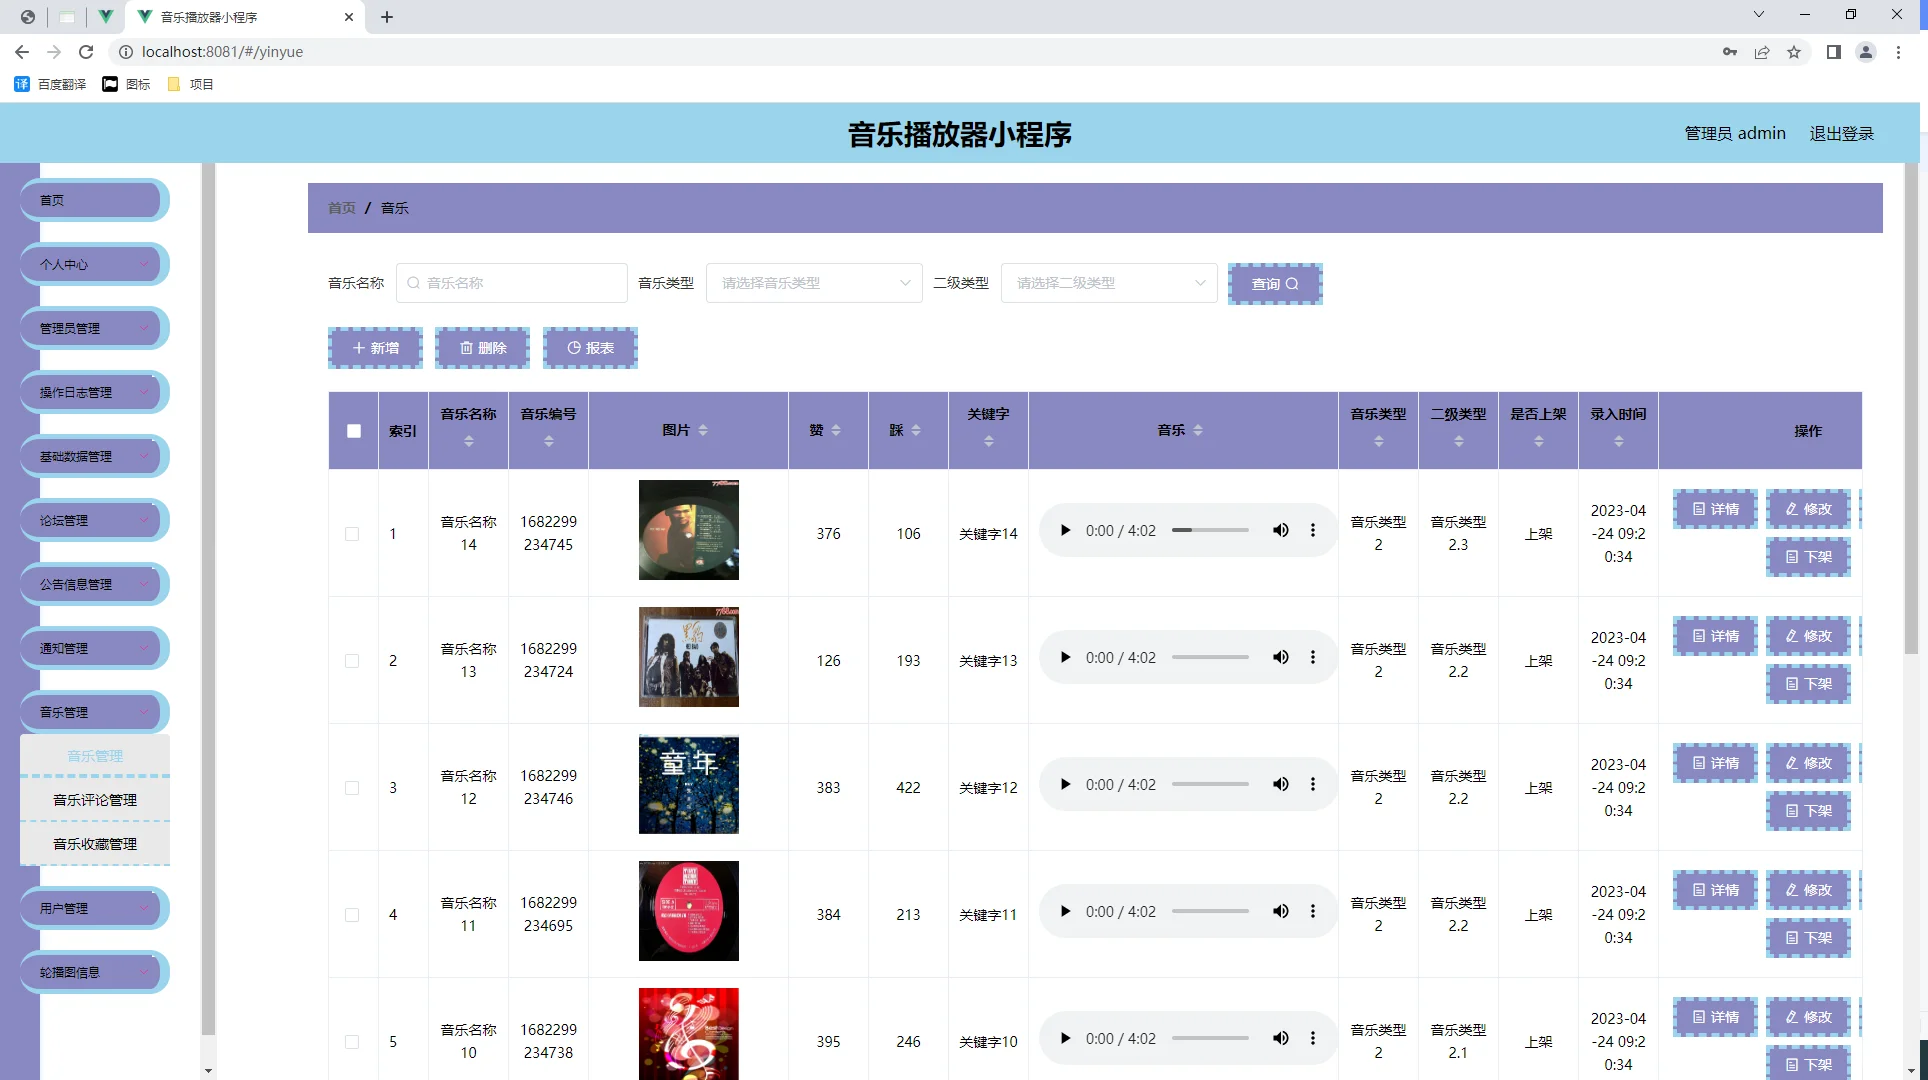Click the search icon on 查询 button
Screen dimensions: 1928x1080
(1293, 284)
